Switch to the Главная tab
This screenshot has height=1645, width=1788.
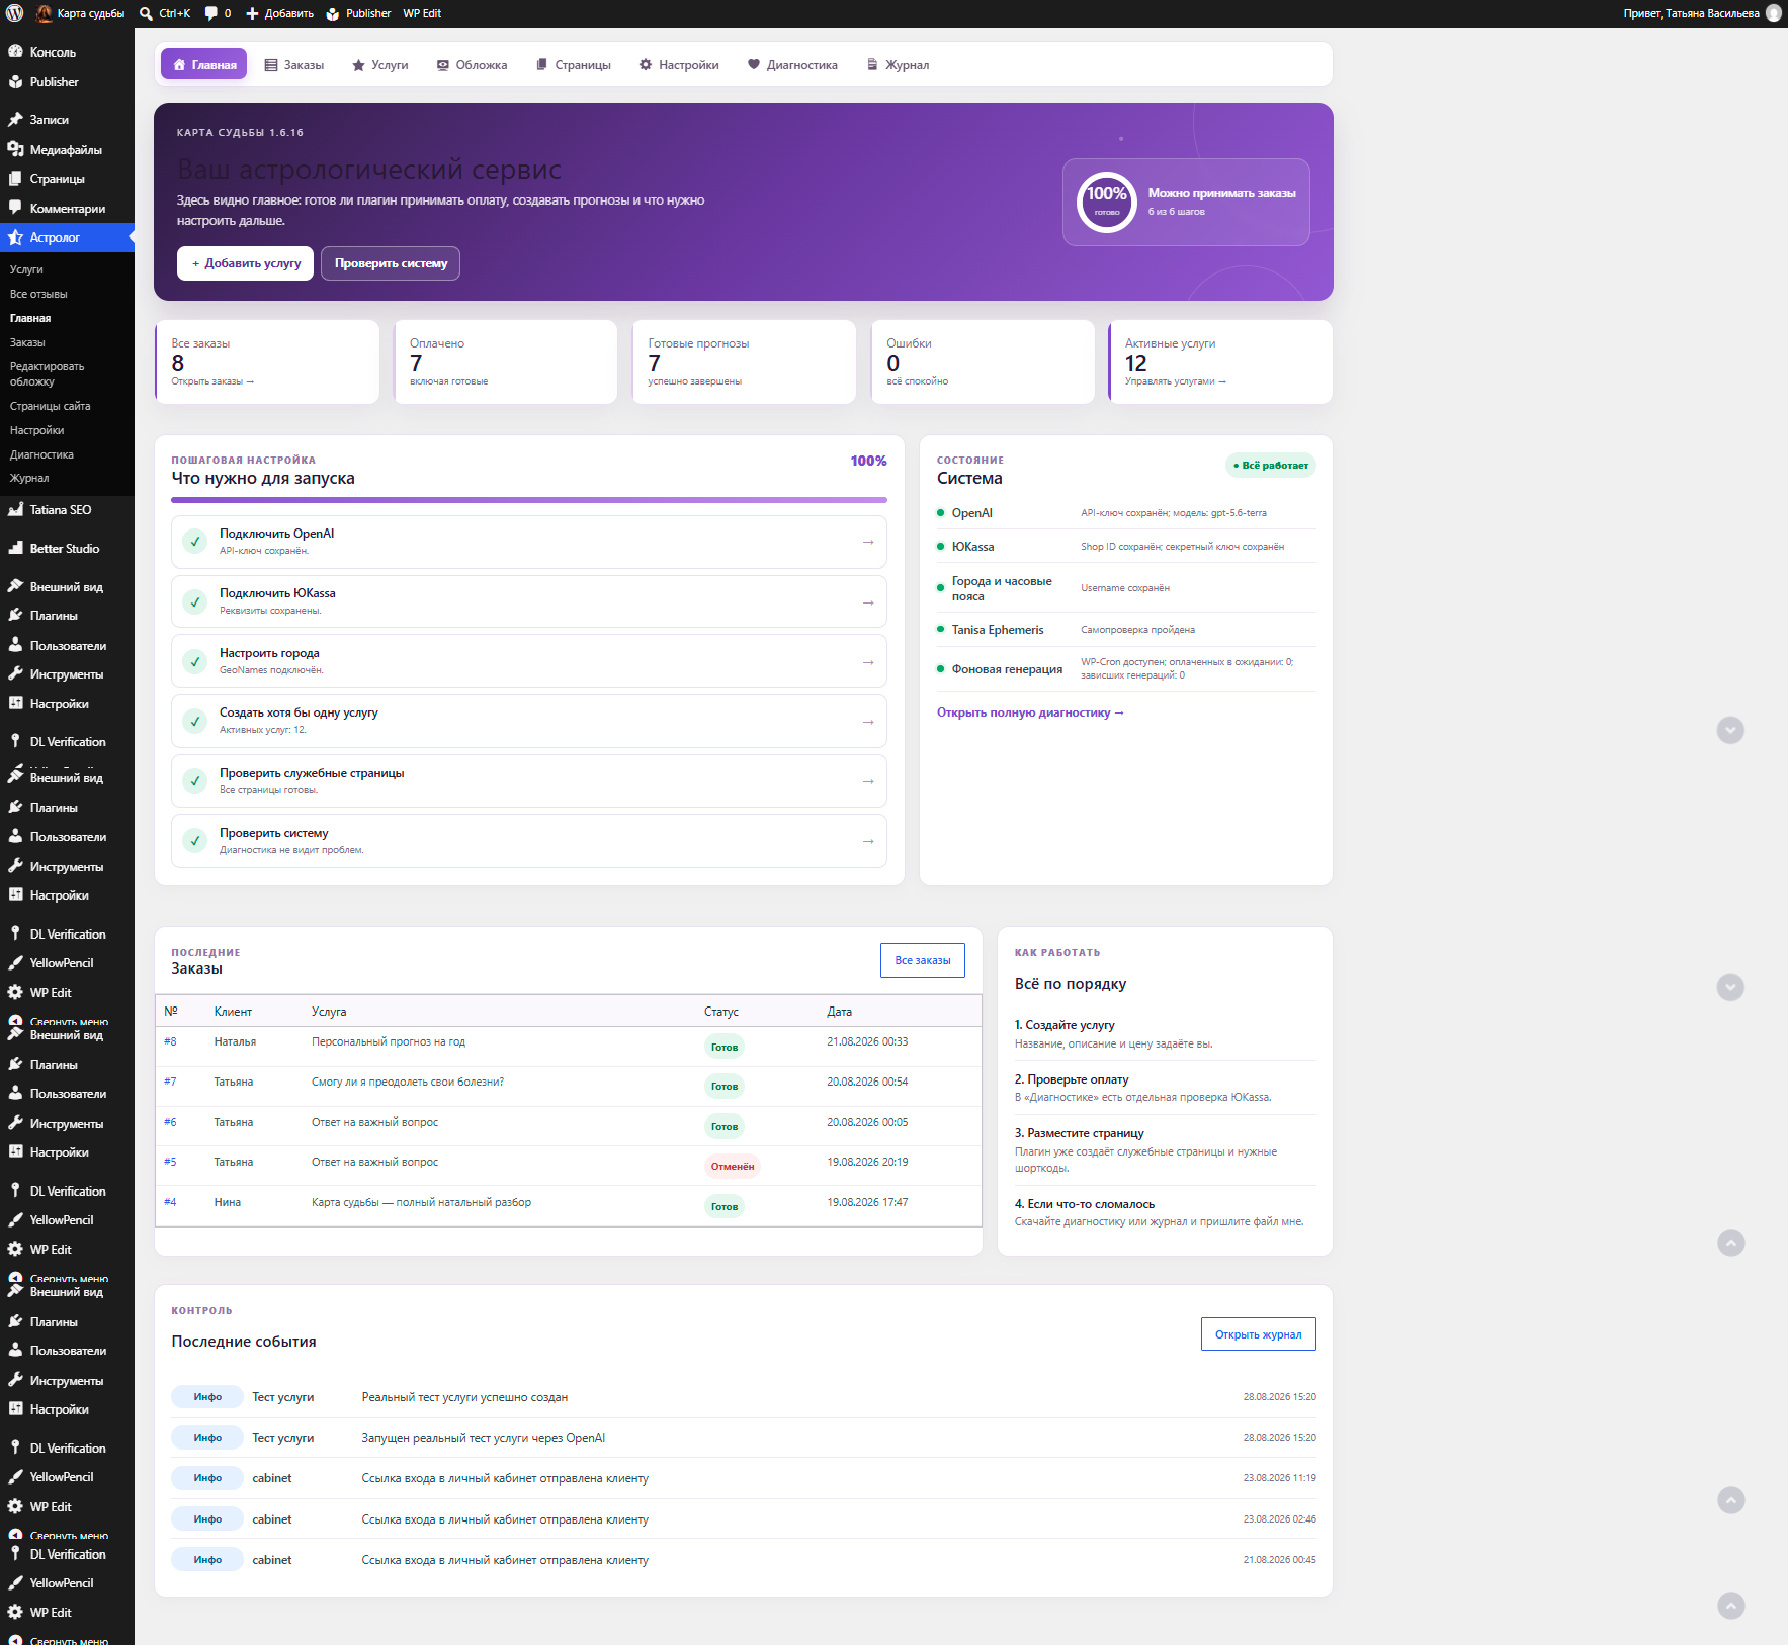[x=204, y=64]
